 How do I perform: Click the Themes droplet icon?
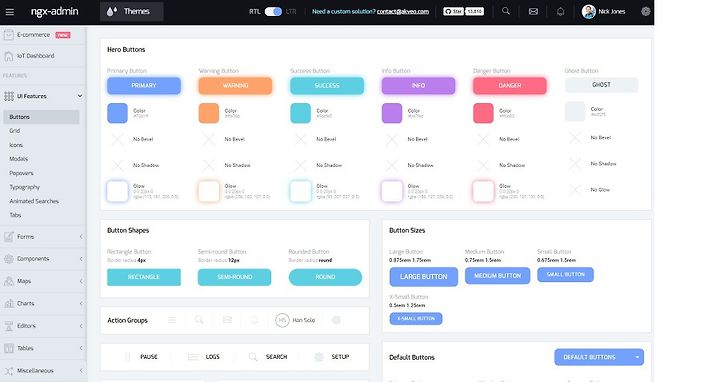(112, 11)
